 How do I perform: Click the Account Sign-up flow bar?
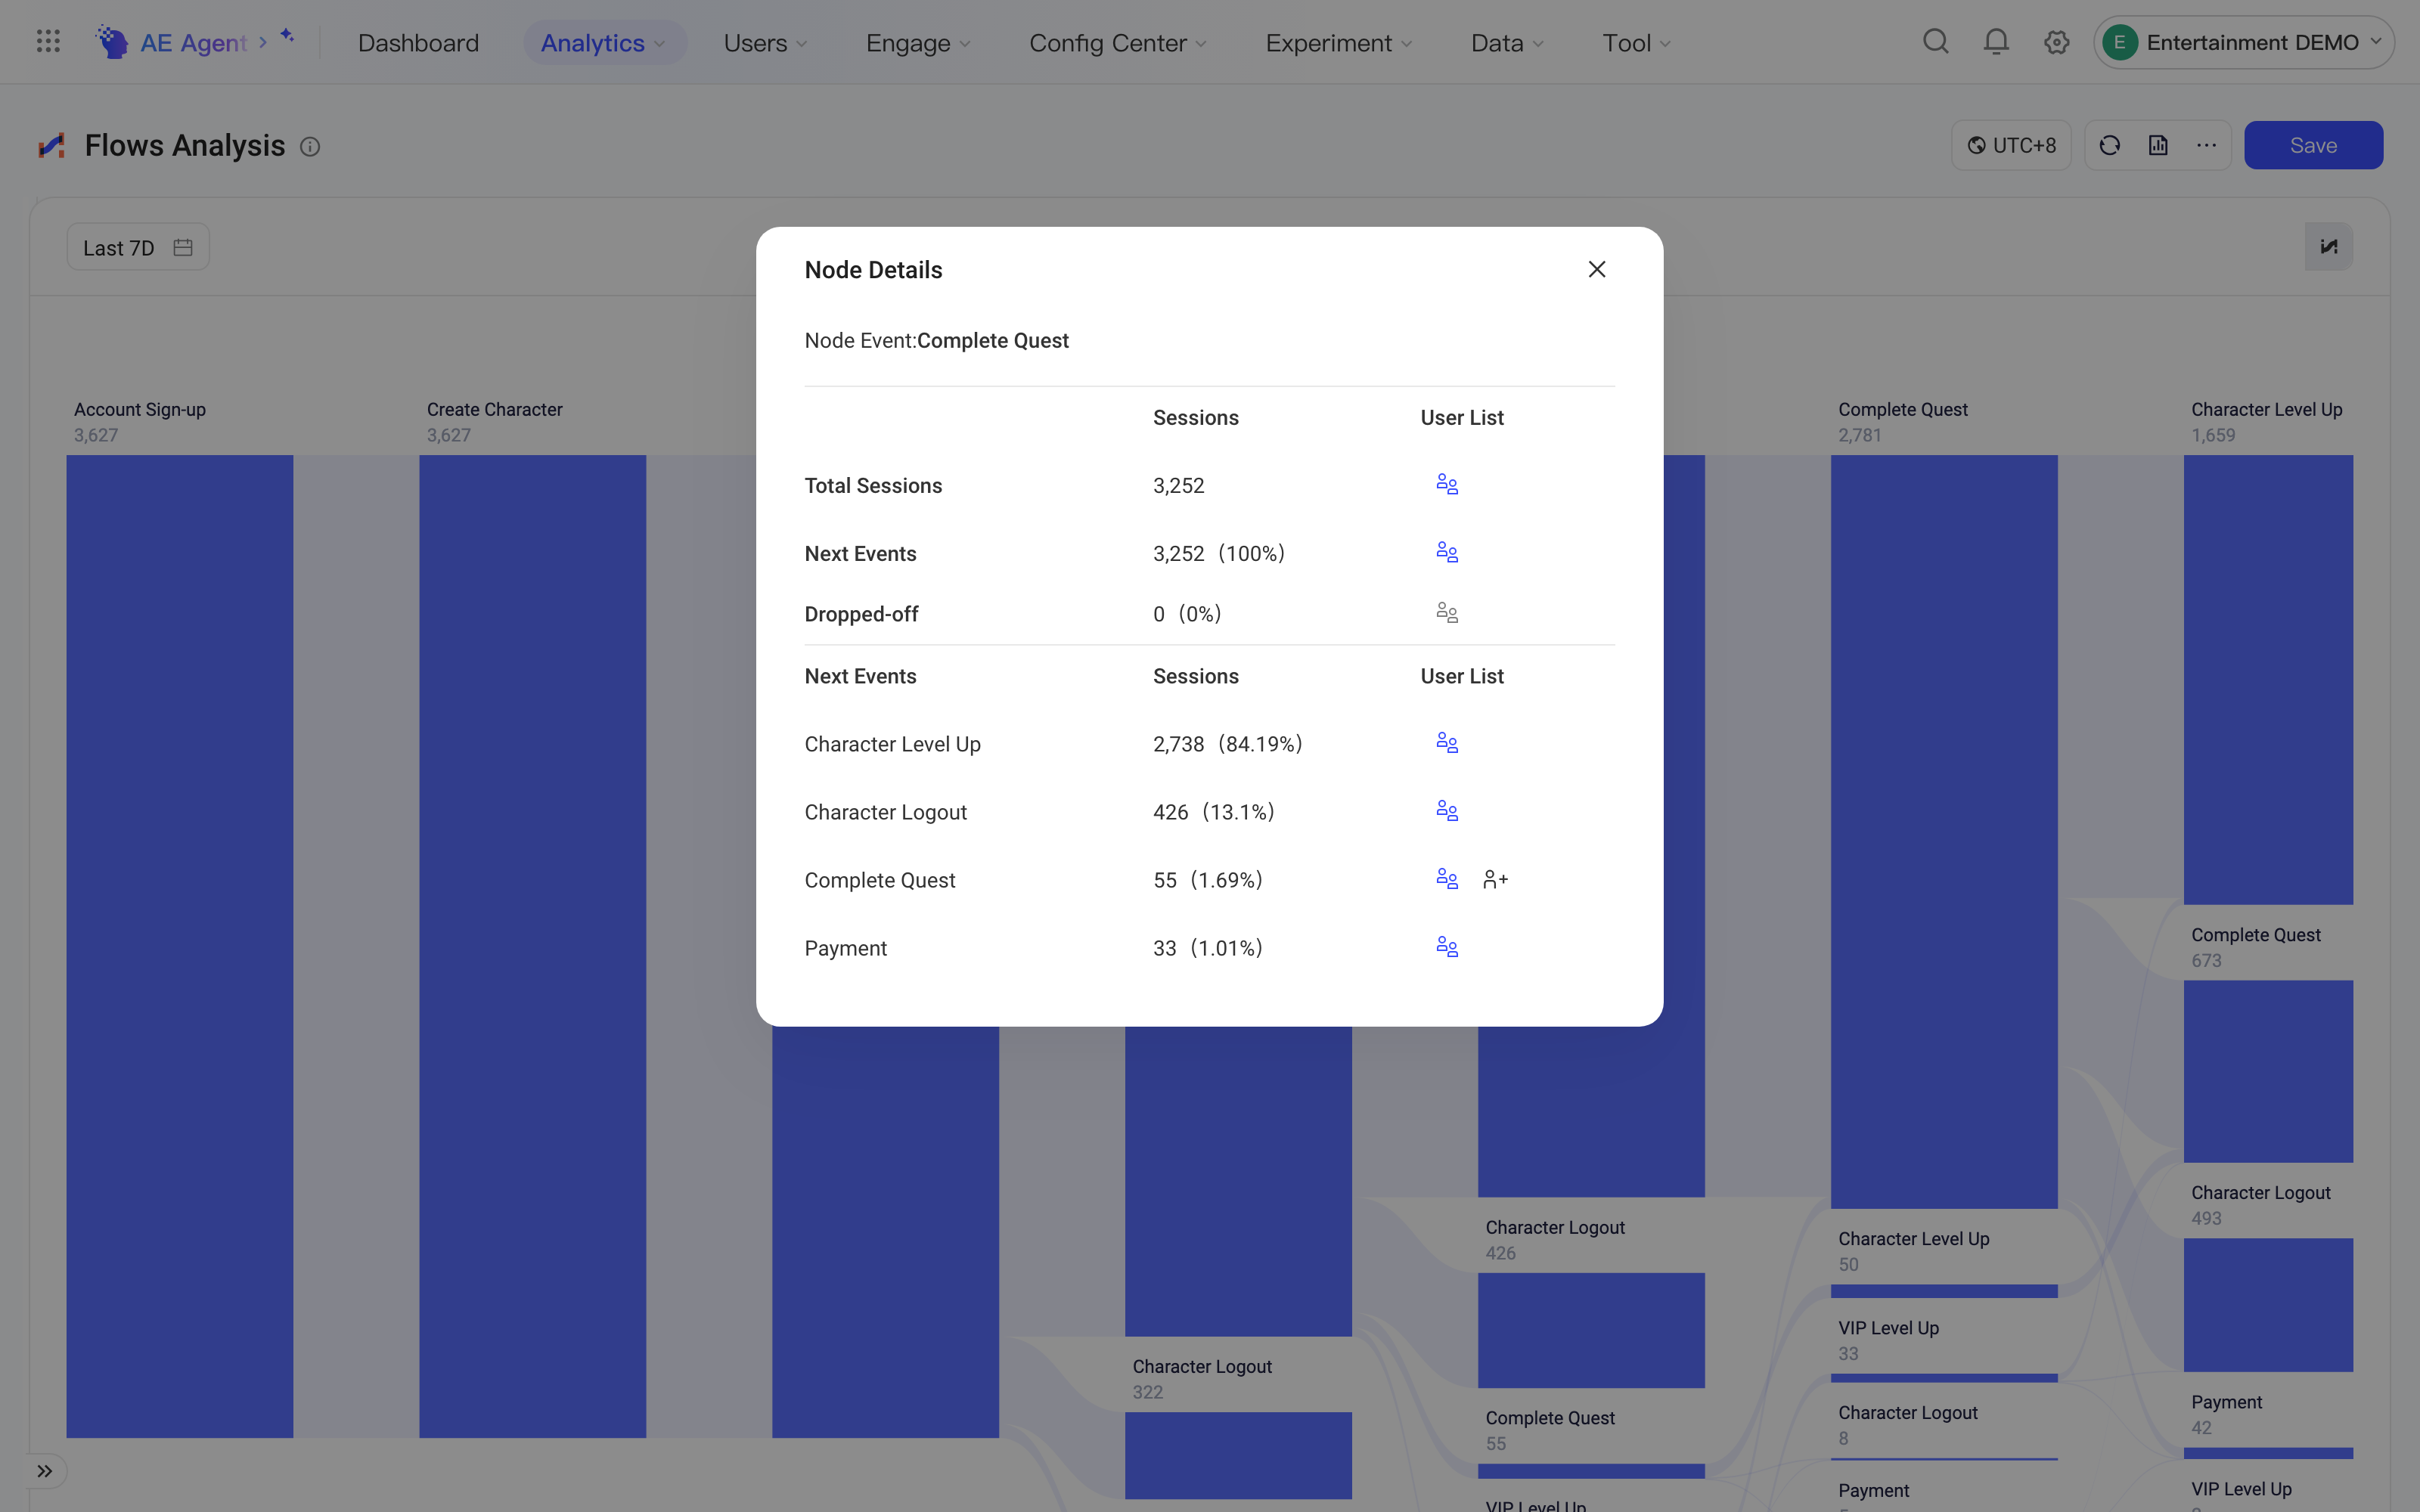180,946
